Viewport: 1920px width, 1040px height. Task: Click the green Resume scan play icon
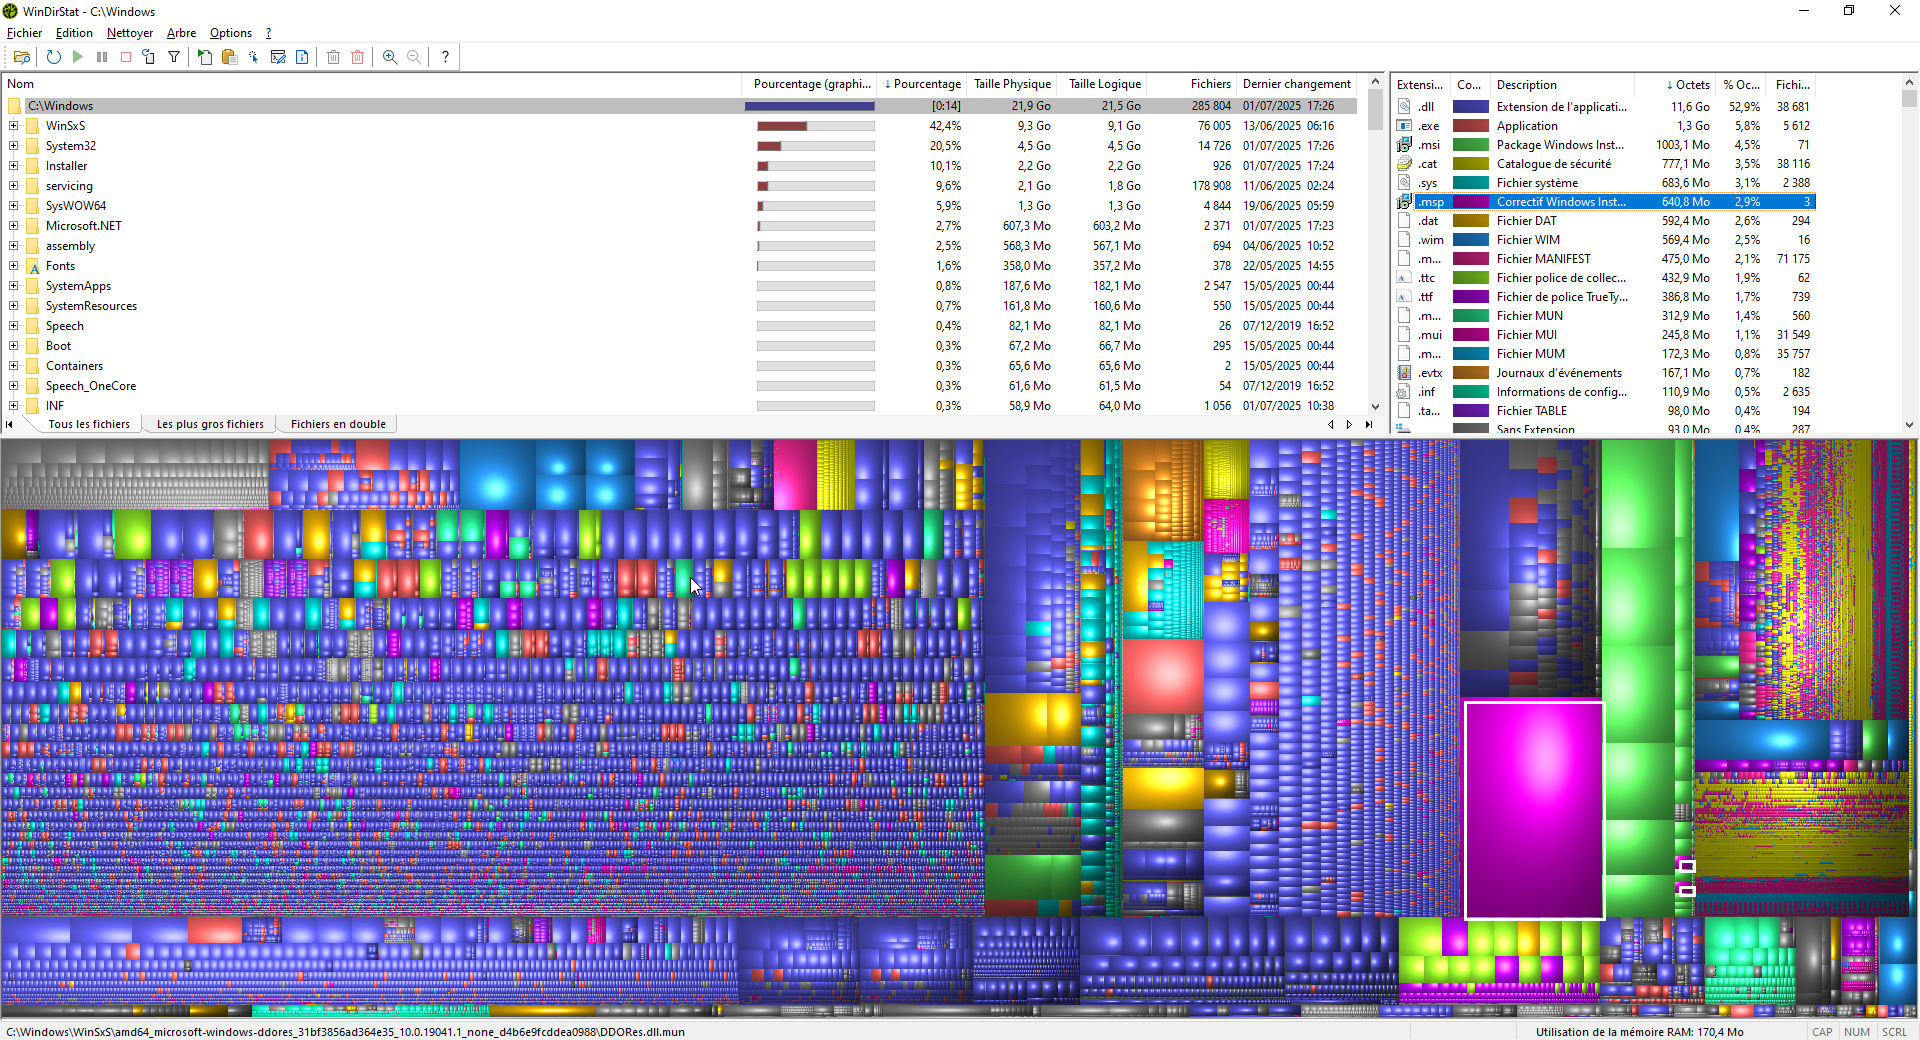(78, 57)
